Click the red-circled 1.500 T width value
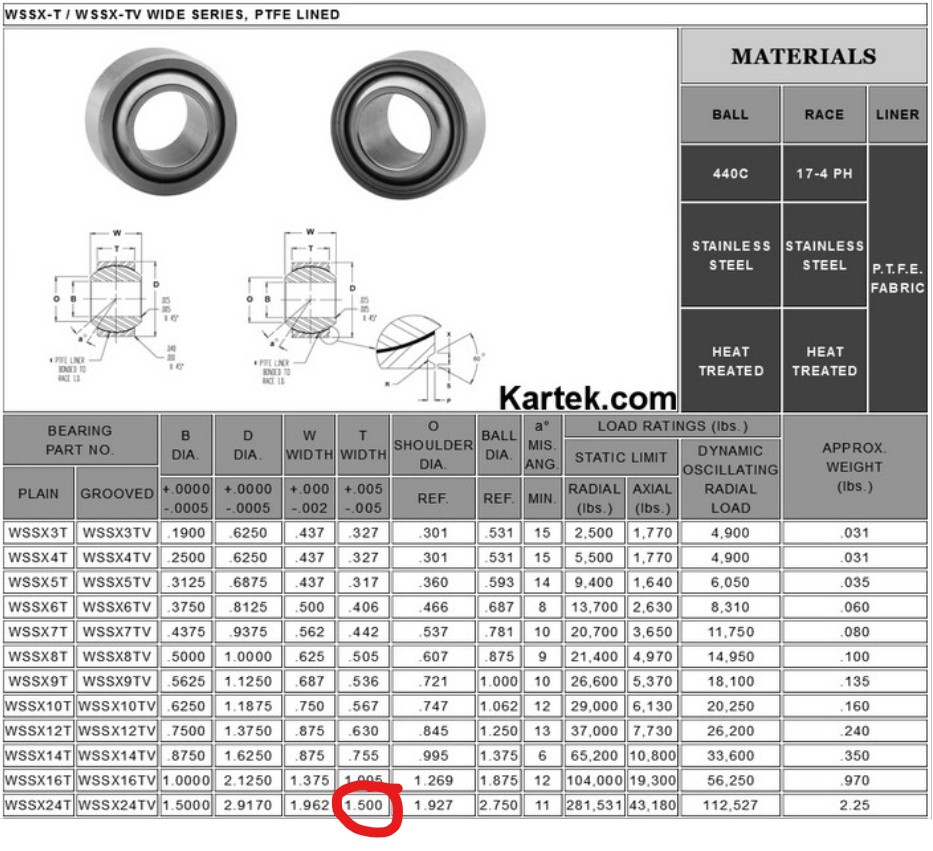The height and width of the screenshot is (851, 933). coord(363,805)
